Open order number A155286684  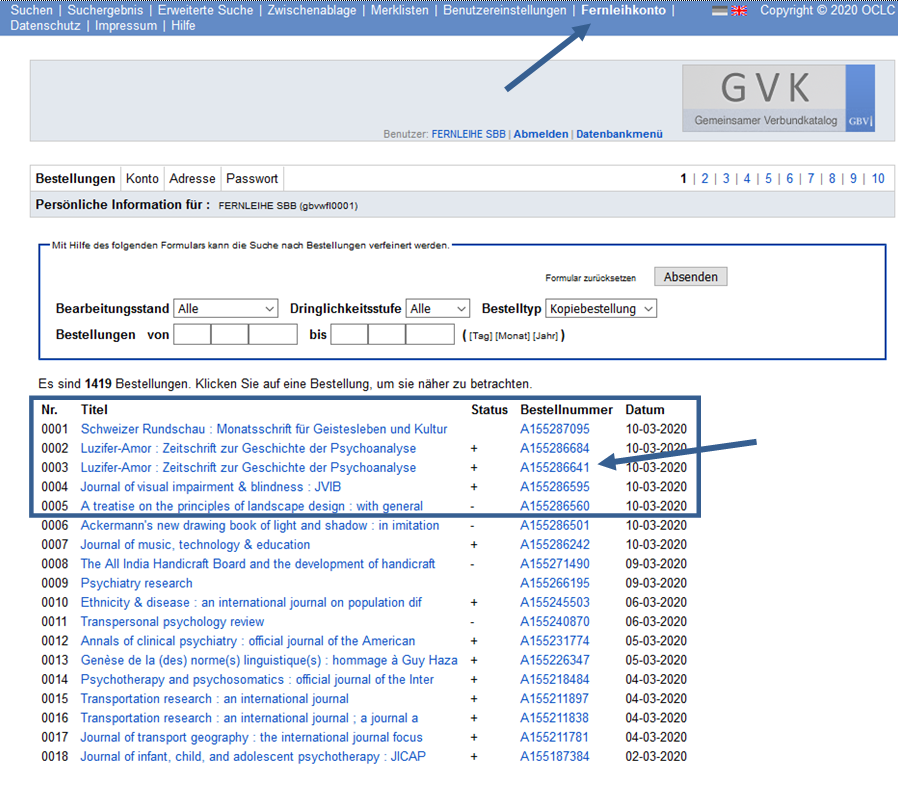tap(554, 448)
